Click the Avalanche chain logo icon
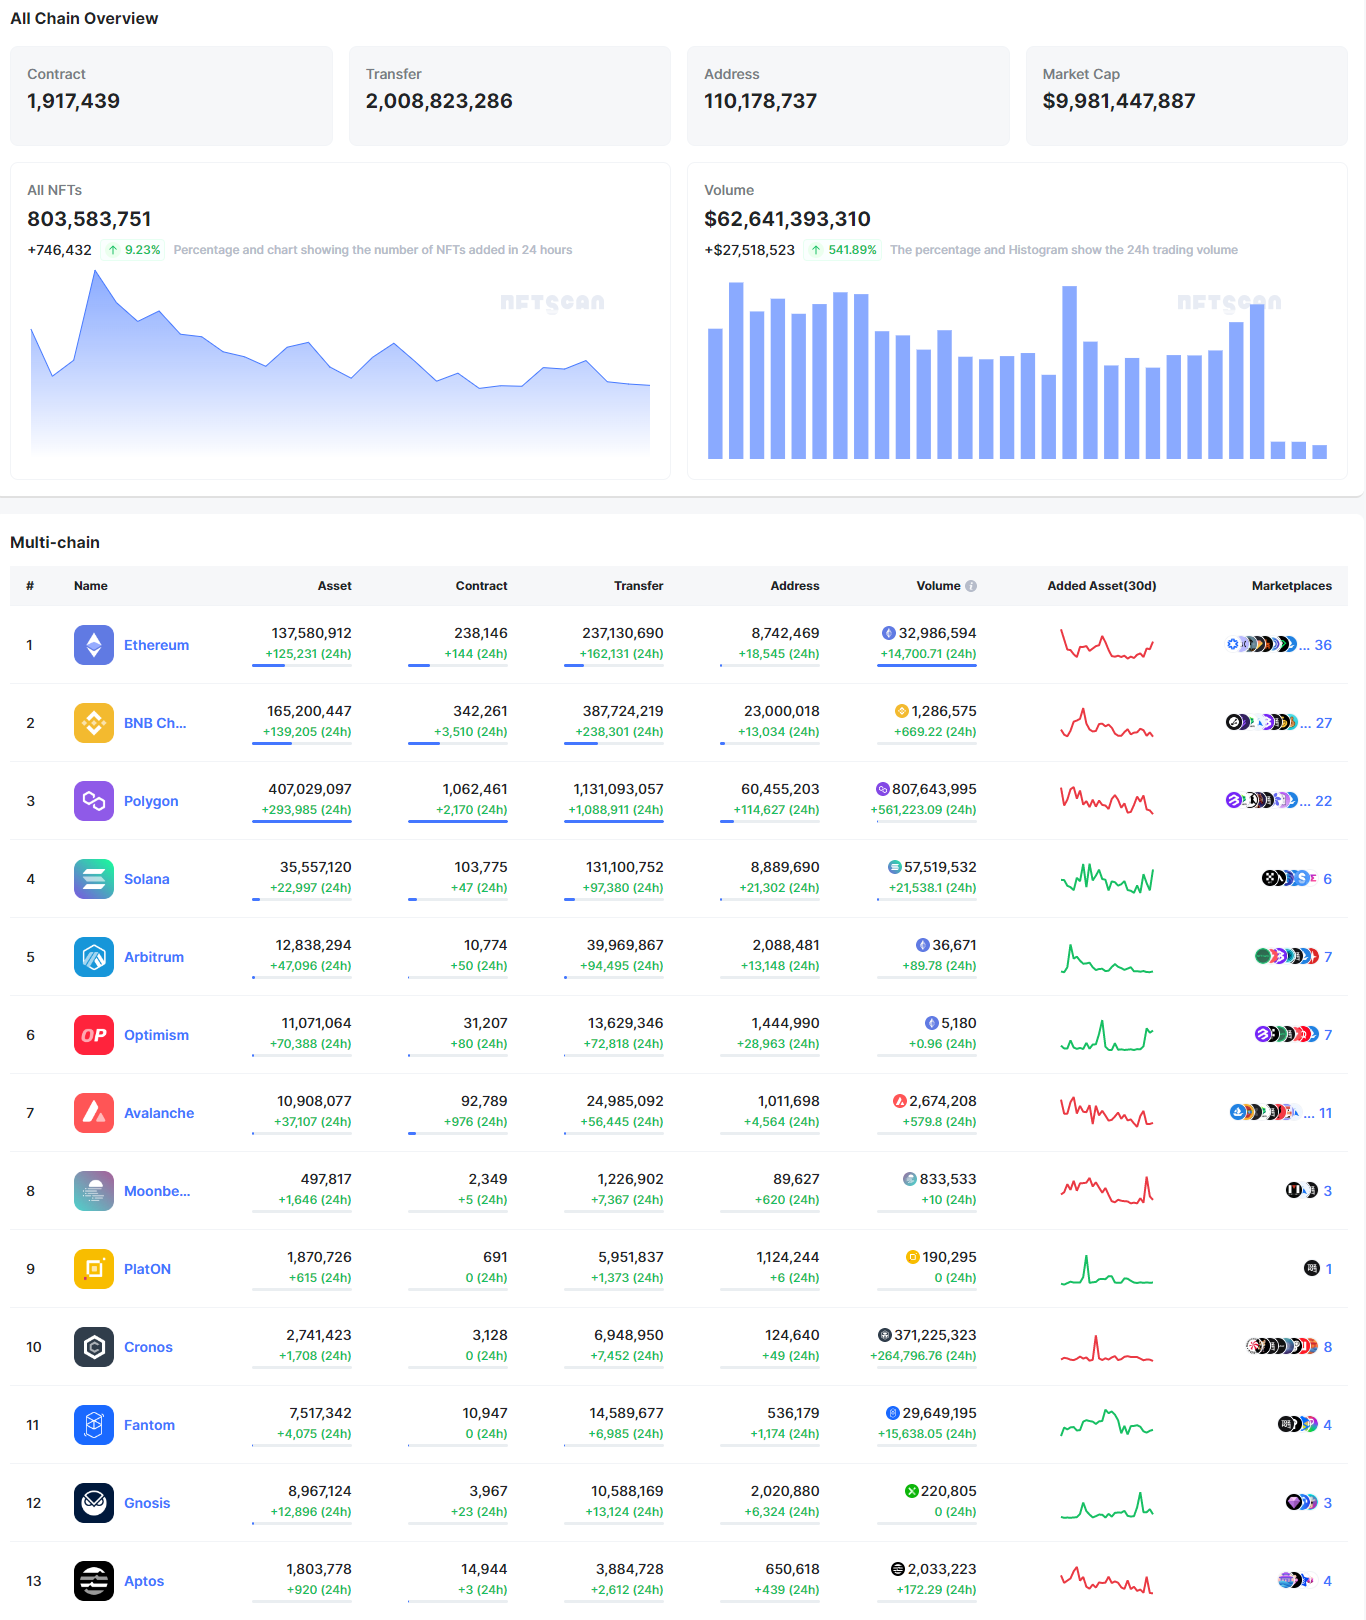1366x1620 pixels. (94, 1113)
